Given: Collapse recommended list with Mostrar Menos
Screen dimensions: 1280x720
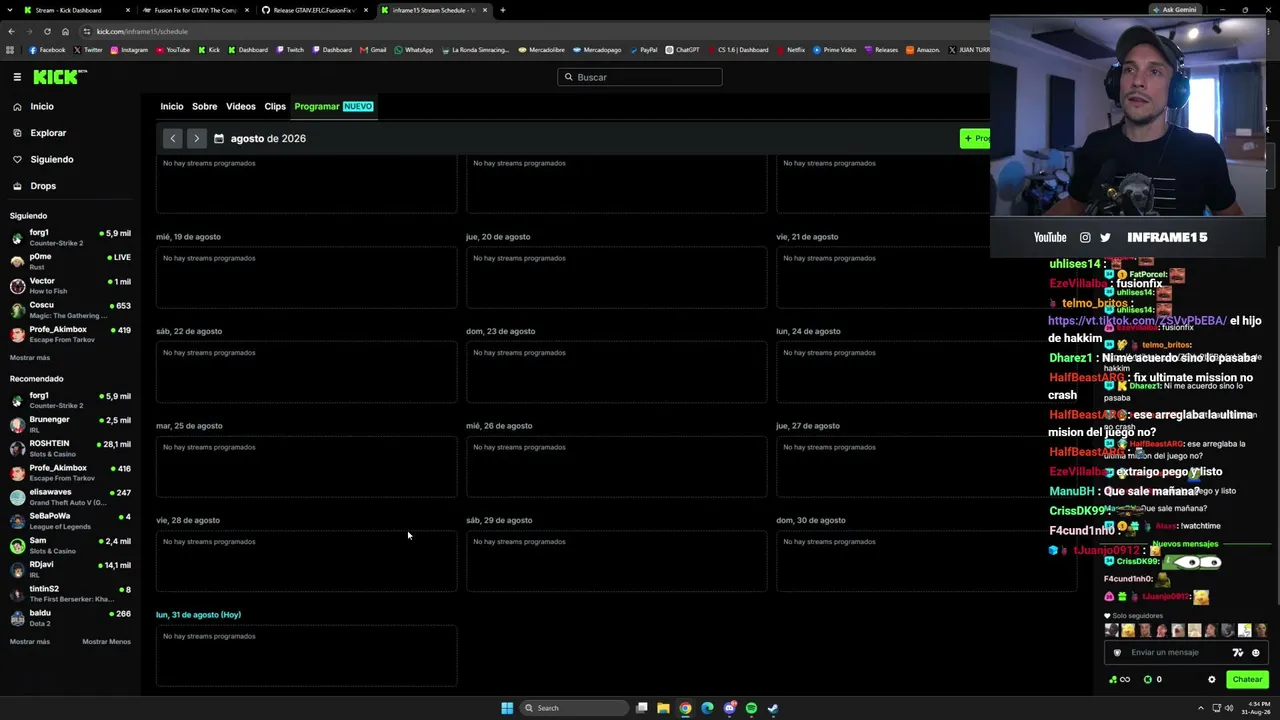Looking at the screenshot, I should 106,642.
